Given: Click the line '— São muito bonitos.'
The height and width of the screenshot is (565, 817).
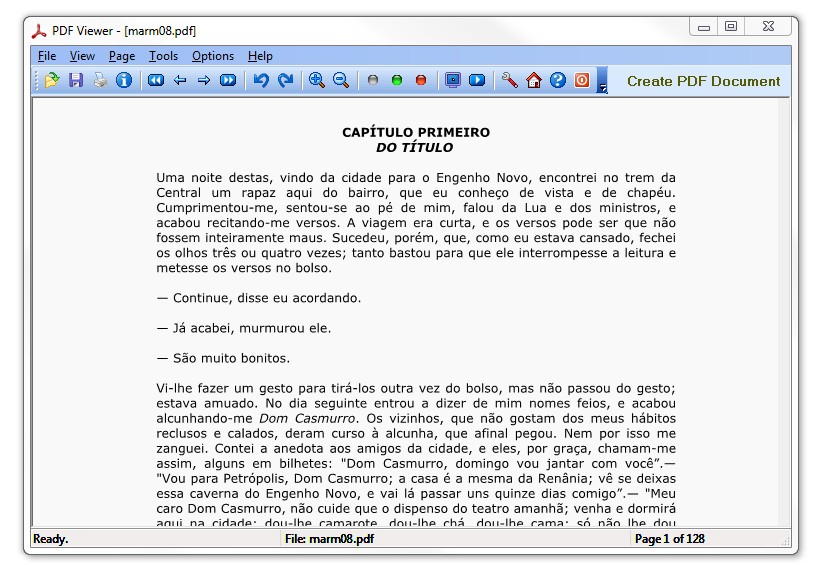Looking at the screenshot, I should point(223,359).
